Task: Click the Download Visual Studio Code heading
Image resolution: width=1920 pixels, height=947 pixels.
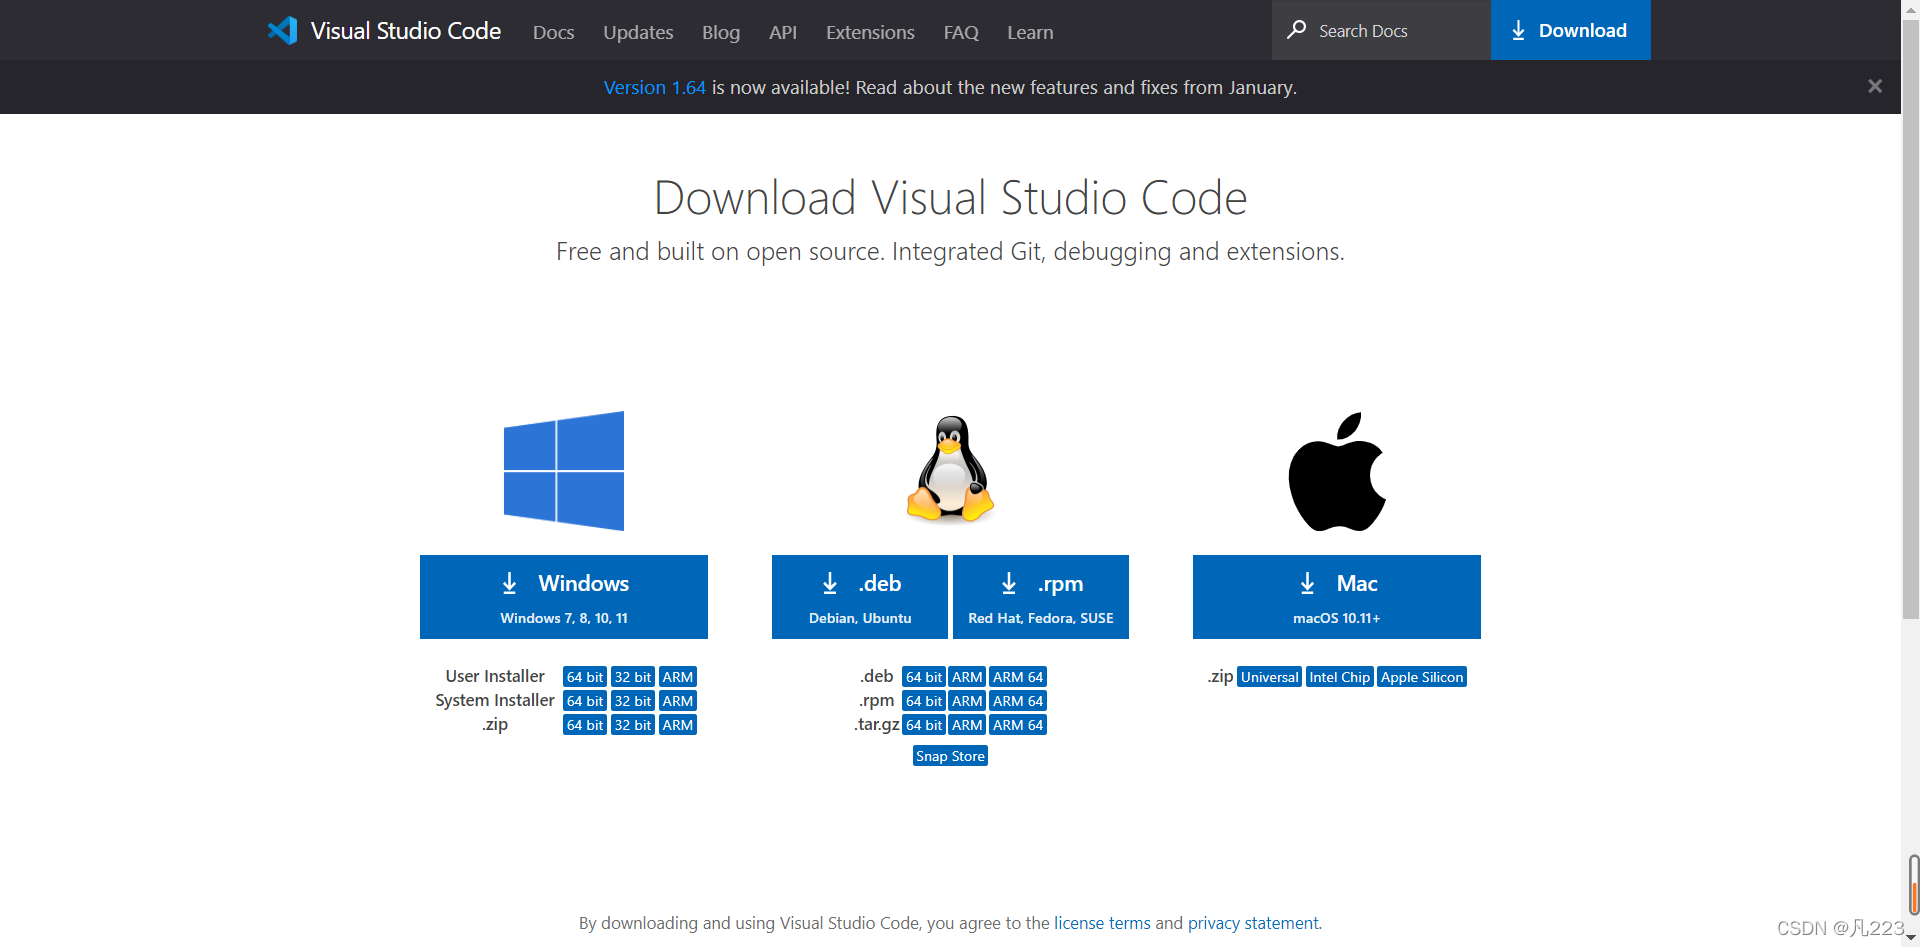Action: tap(950, 197)
